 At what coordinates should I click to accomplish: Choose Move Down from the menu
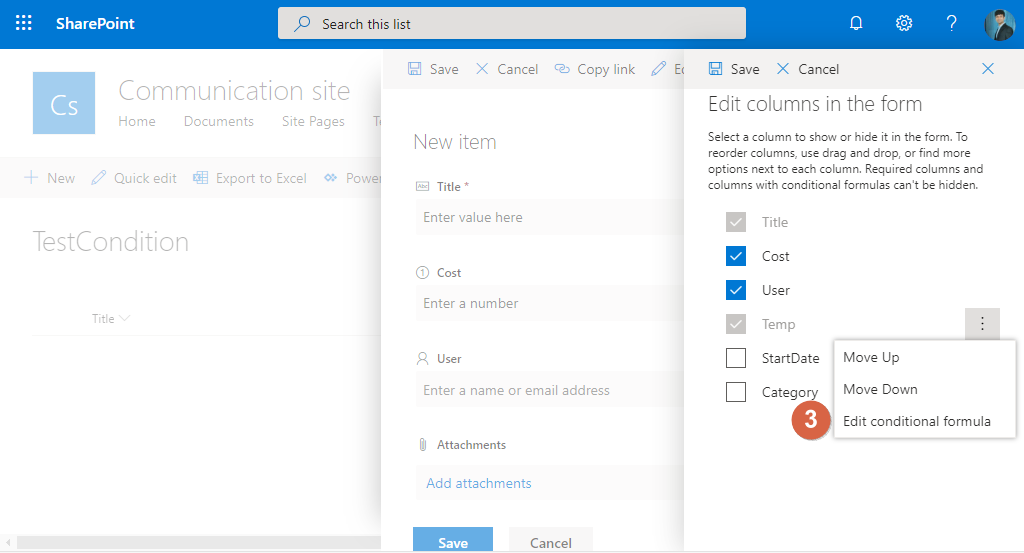pos(880,389)
